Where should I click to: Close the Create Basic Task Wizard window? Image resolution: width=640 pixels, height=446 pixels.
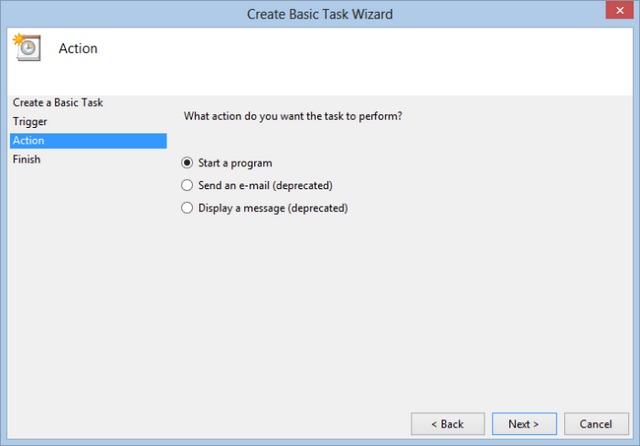coord(619,10)
